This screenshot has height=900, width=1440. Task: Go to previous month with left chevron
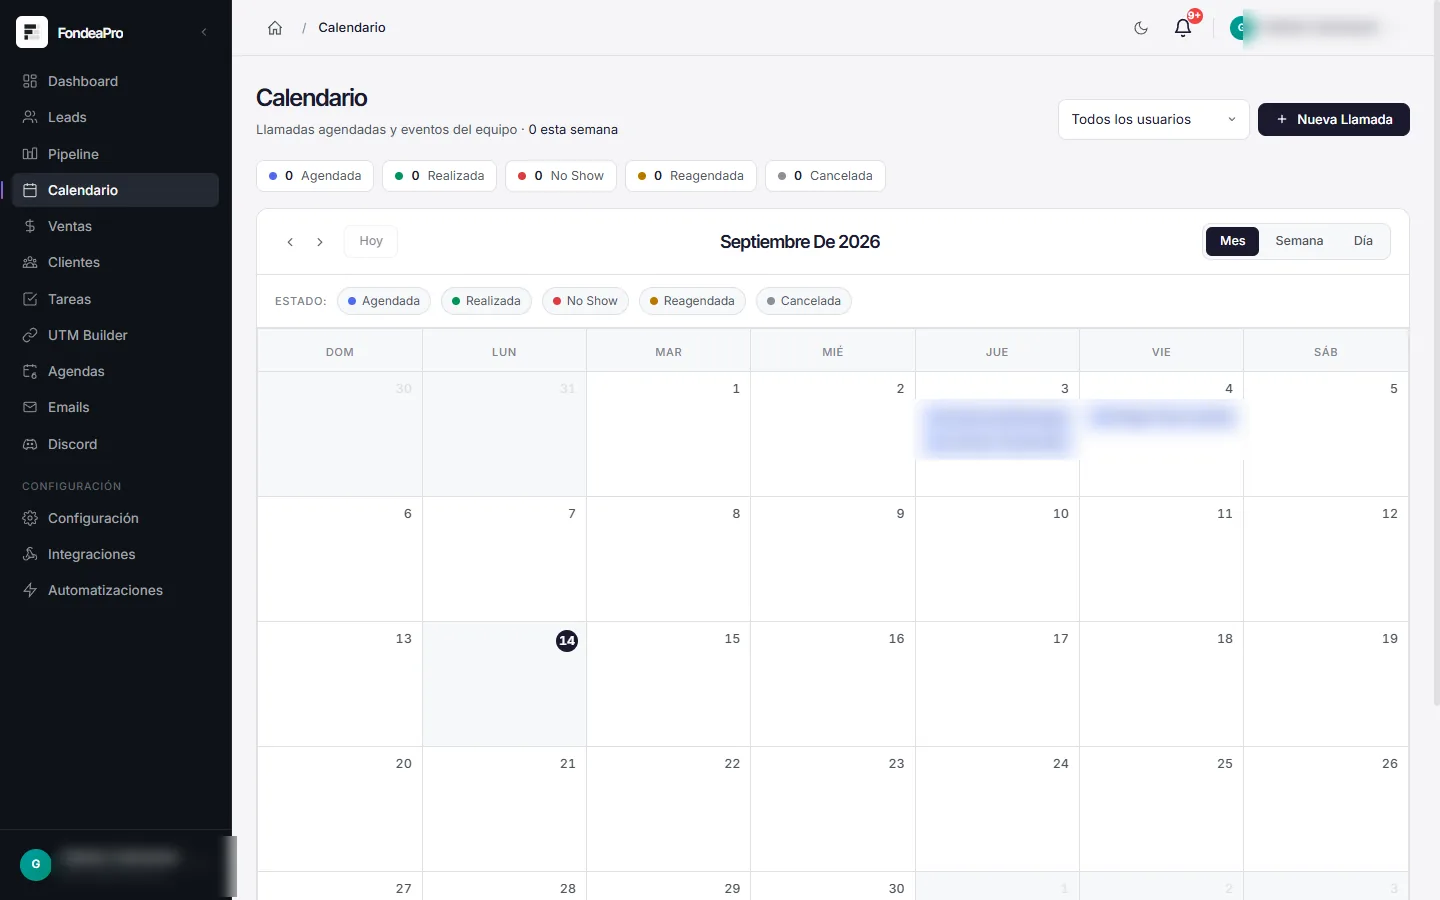pyautogui.click(x=290, y=242)
